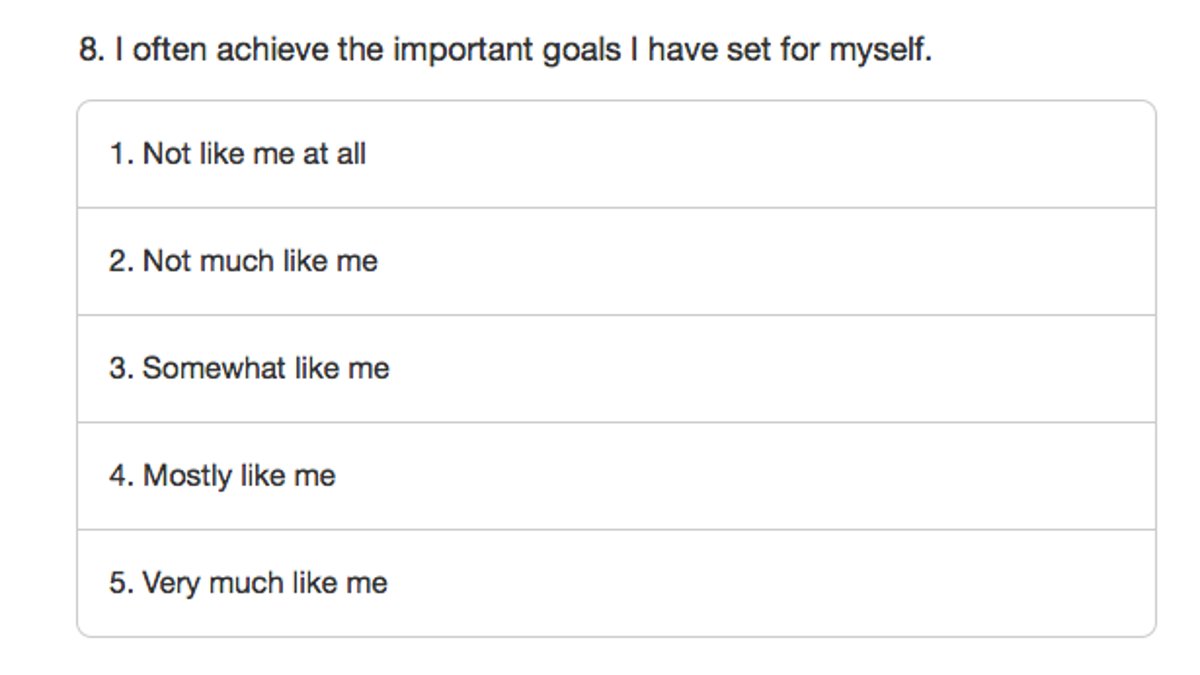The height and width of the screenshot is (675, 1200).
Task: Select the 'Mostly like me' option
Action: tap(616, 475)
